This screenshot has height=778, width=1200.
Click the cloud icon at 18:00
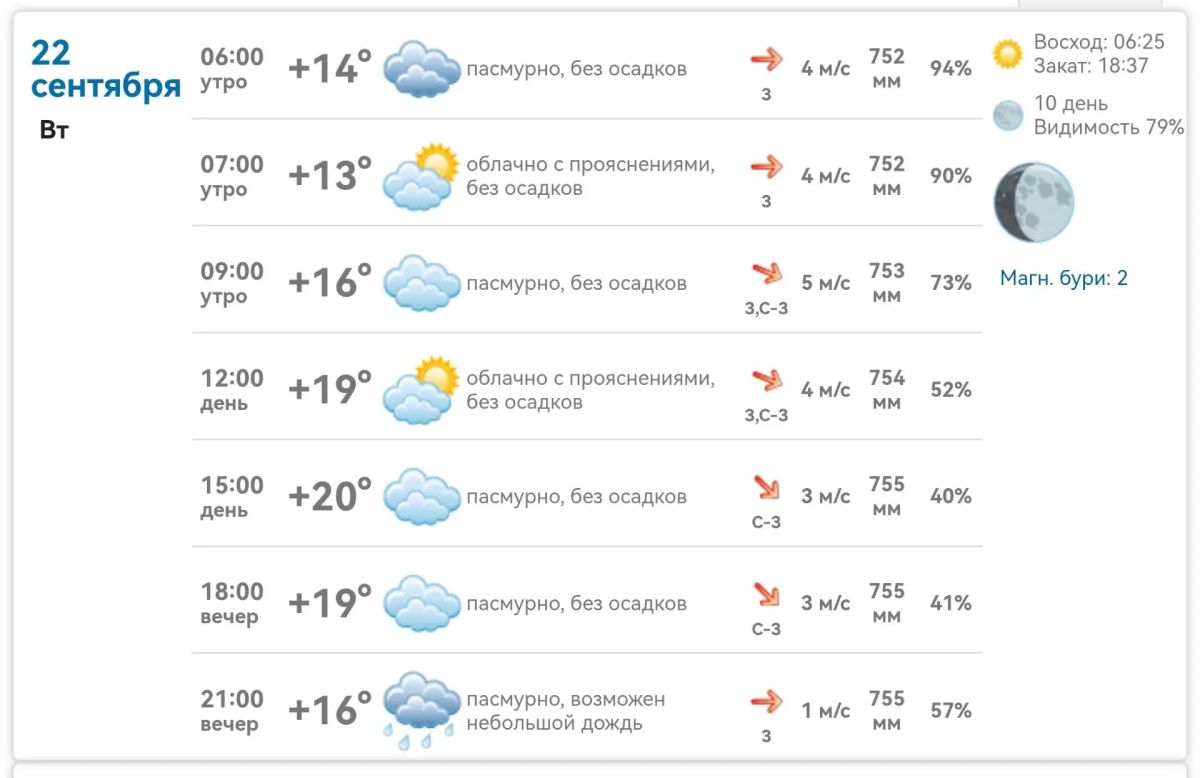[421, 603]
